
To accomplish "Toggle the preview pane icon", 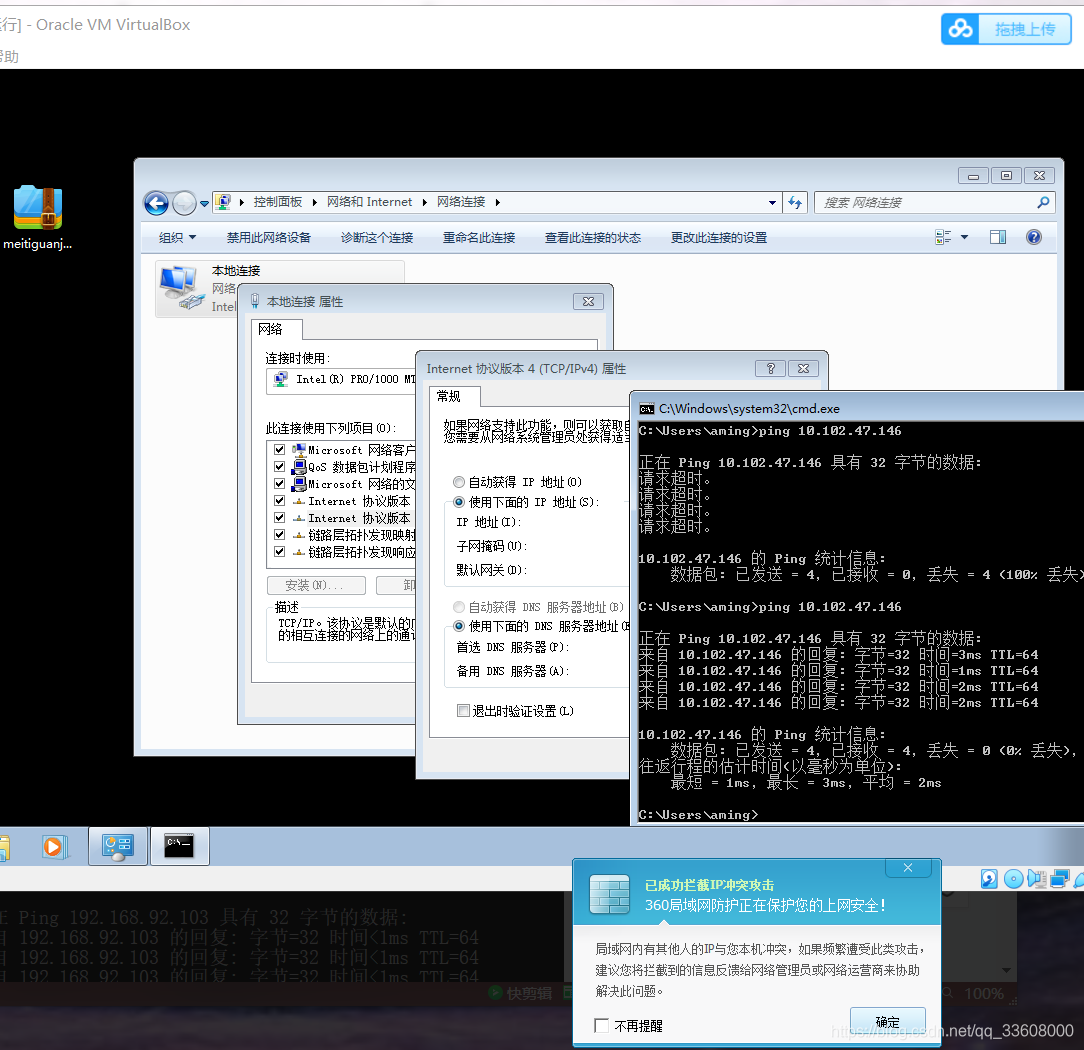I will click(998, 238).
